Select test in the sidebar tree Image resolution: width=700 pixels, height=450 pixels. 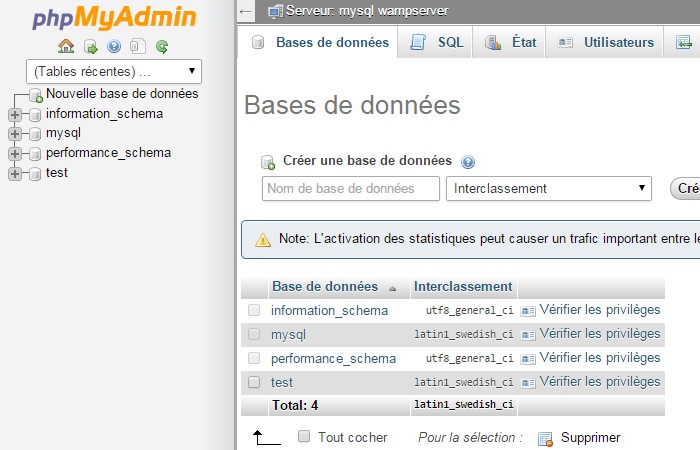tap(57, 172)
